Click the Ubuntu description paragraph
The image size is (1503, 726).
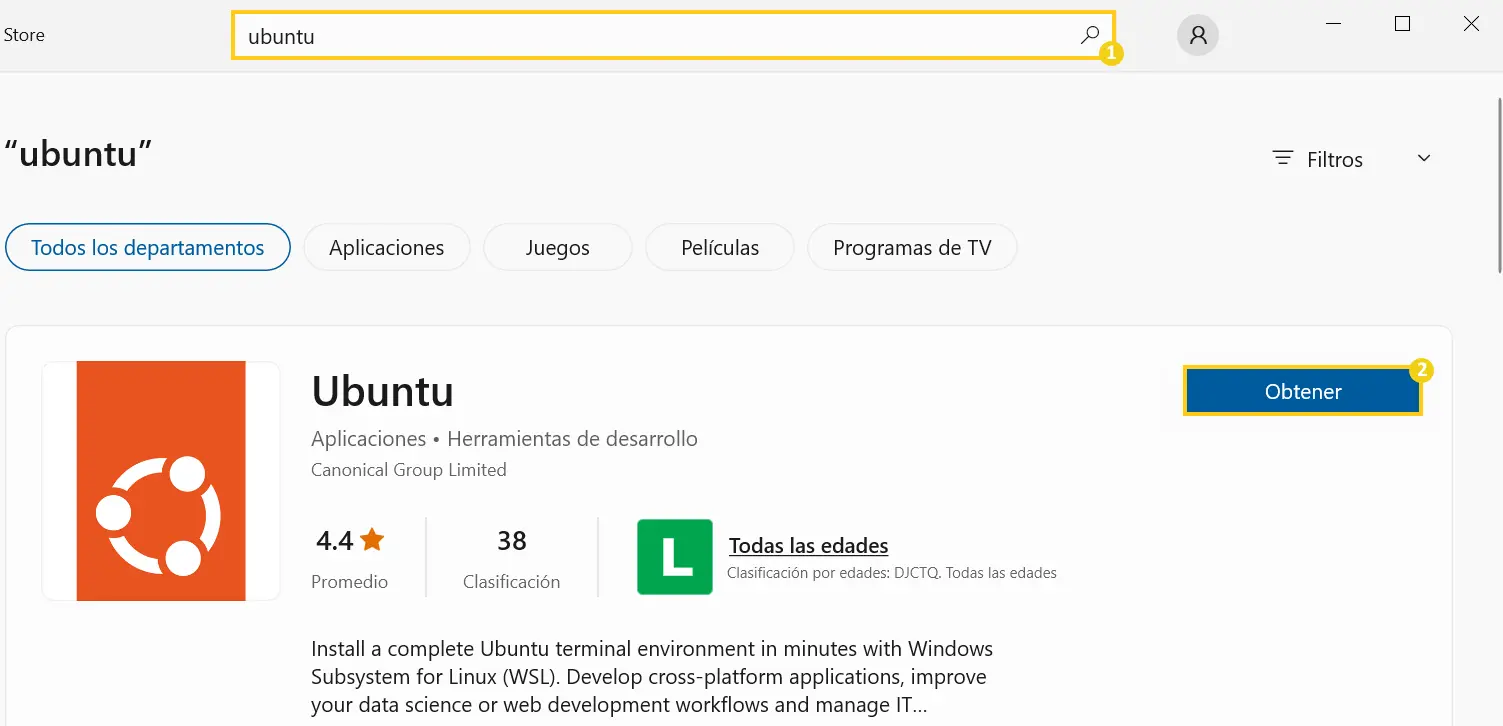[x=652, y=677]
